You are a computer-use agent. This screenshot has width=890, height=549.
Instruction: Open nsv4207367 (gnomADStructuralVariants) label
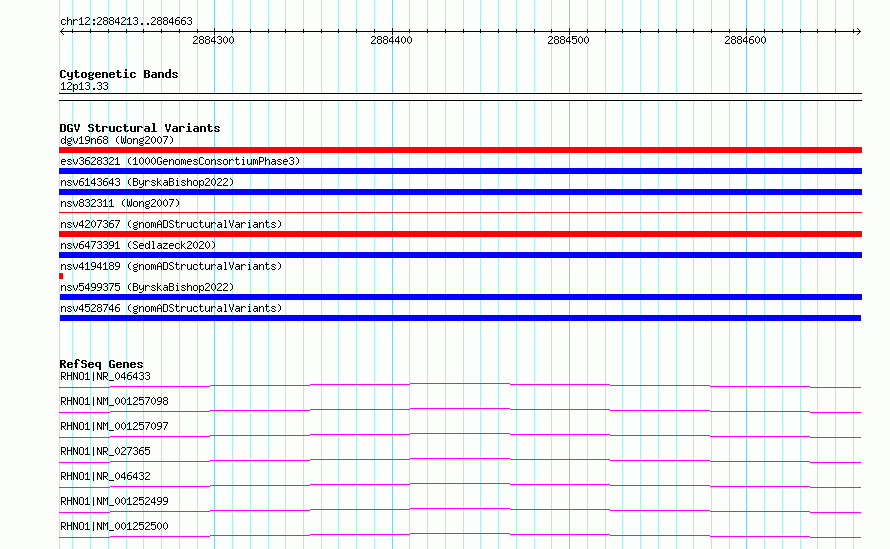(171, 224)
